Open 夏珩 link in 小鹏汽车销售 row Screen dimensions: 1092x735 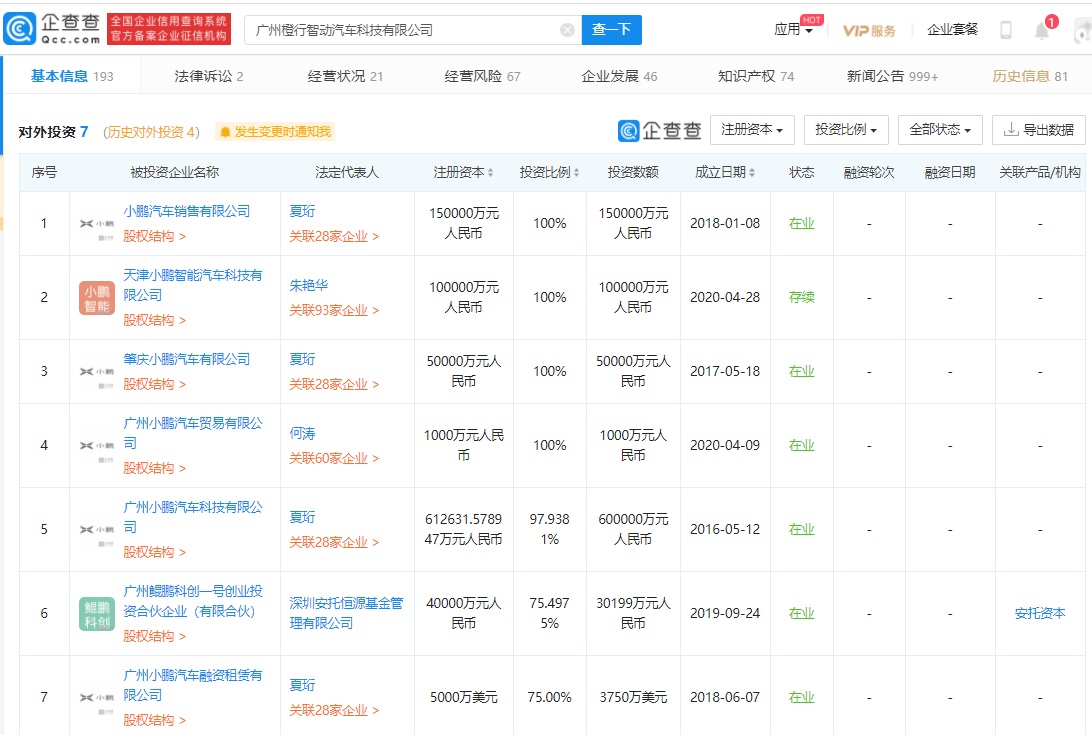point(302,211)
